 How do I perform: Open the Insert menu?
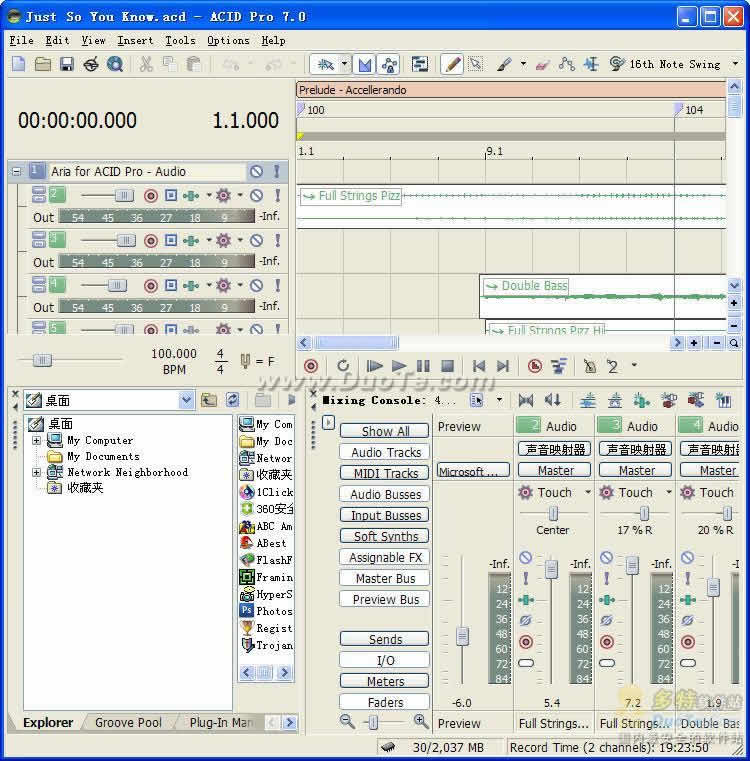tap(135, 40)
